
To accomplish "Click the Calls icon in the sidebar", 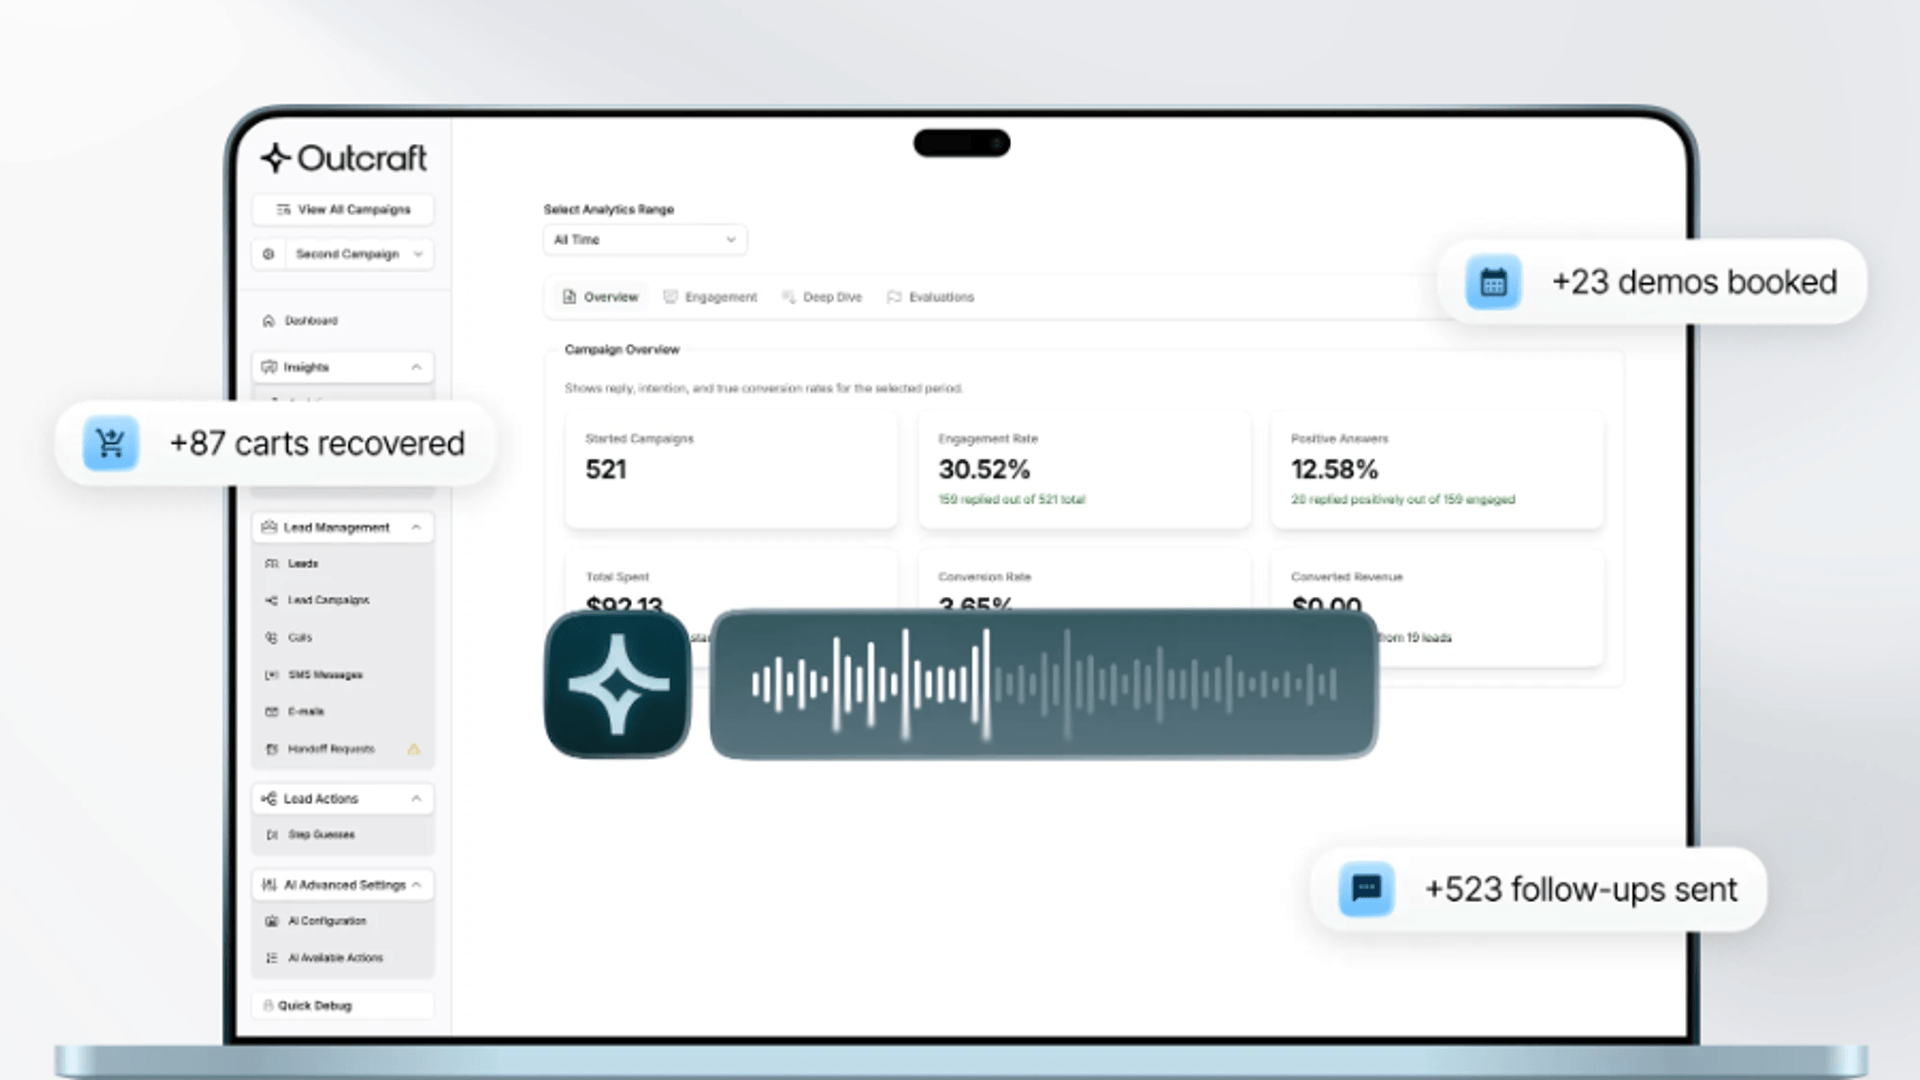I will click(271, 637).
